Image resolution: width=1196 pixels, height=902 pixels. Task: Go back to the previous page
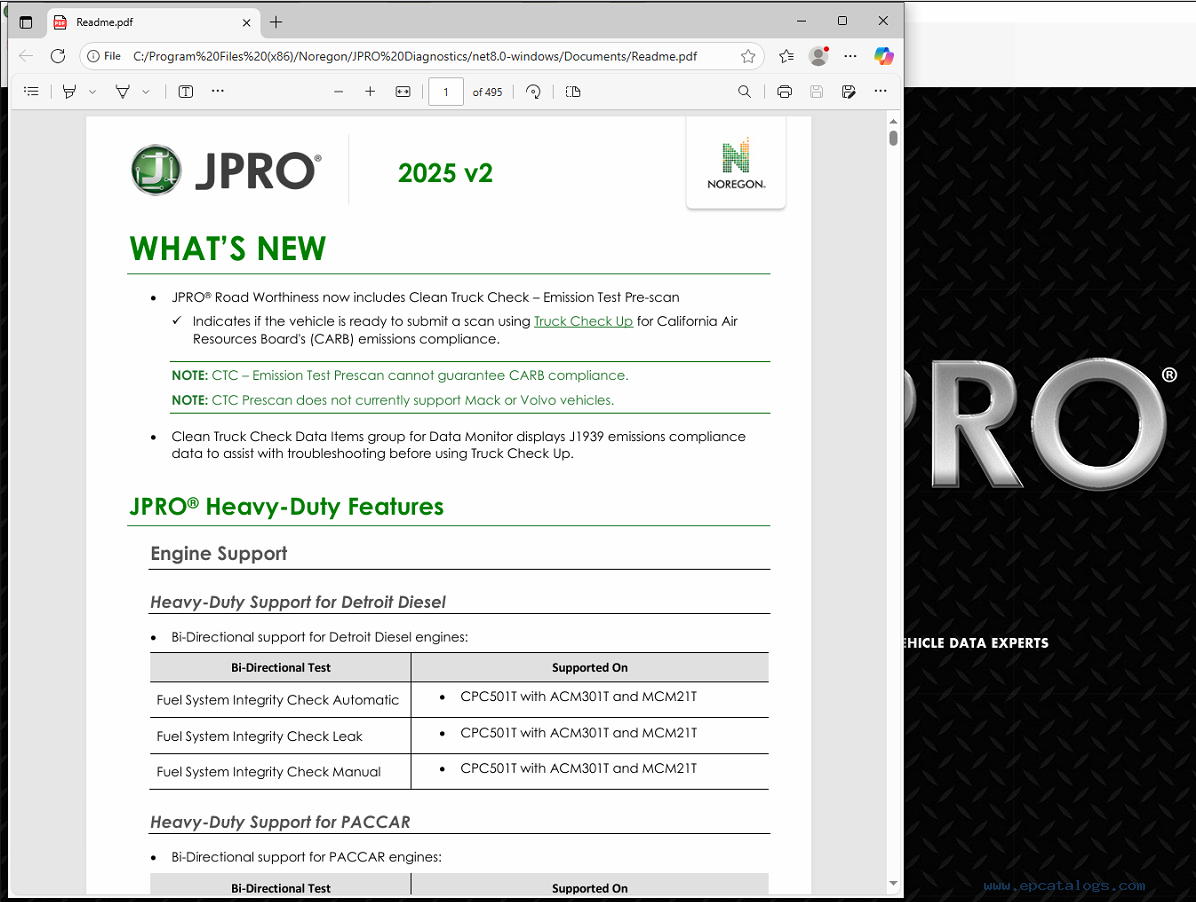(x=26, y=56)
